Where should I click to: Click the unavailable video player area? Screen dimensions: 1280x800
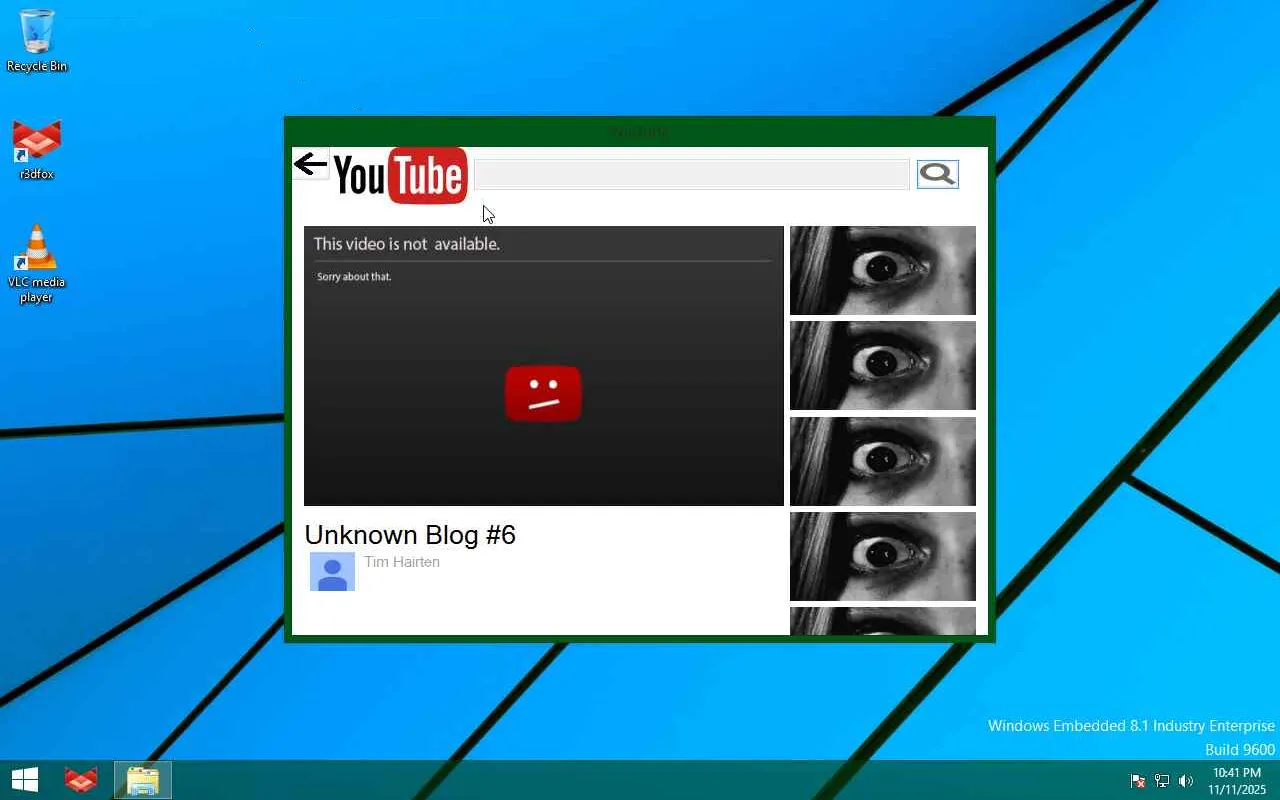pyautogui.click(x=544, y=366)
